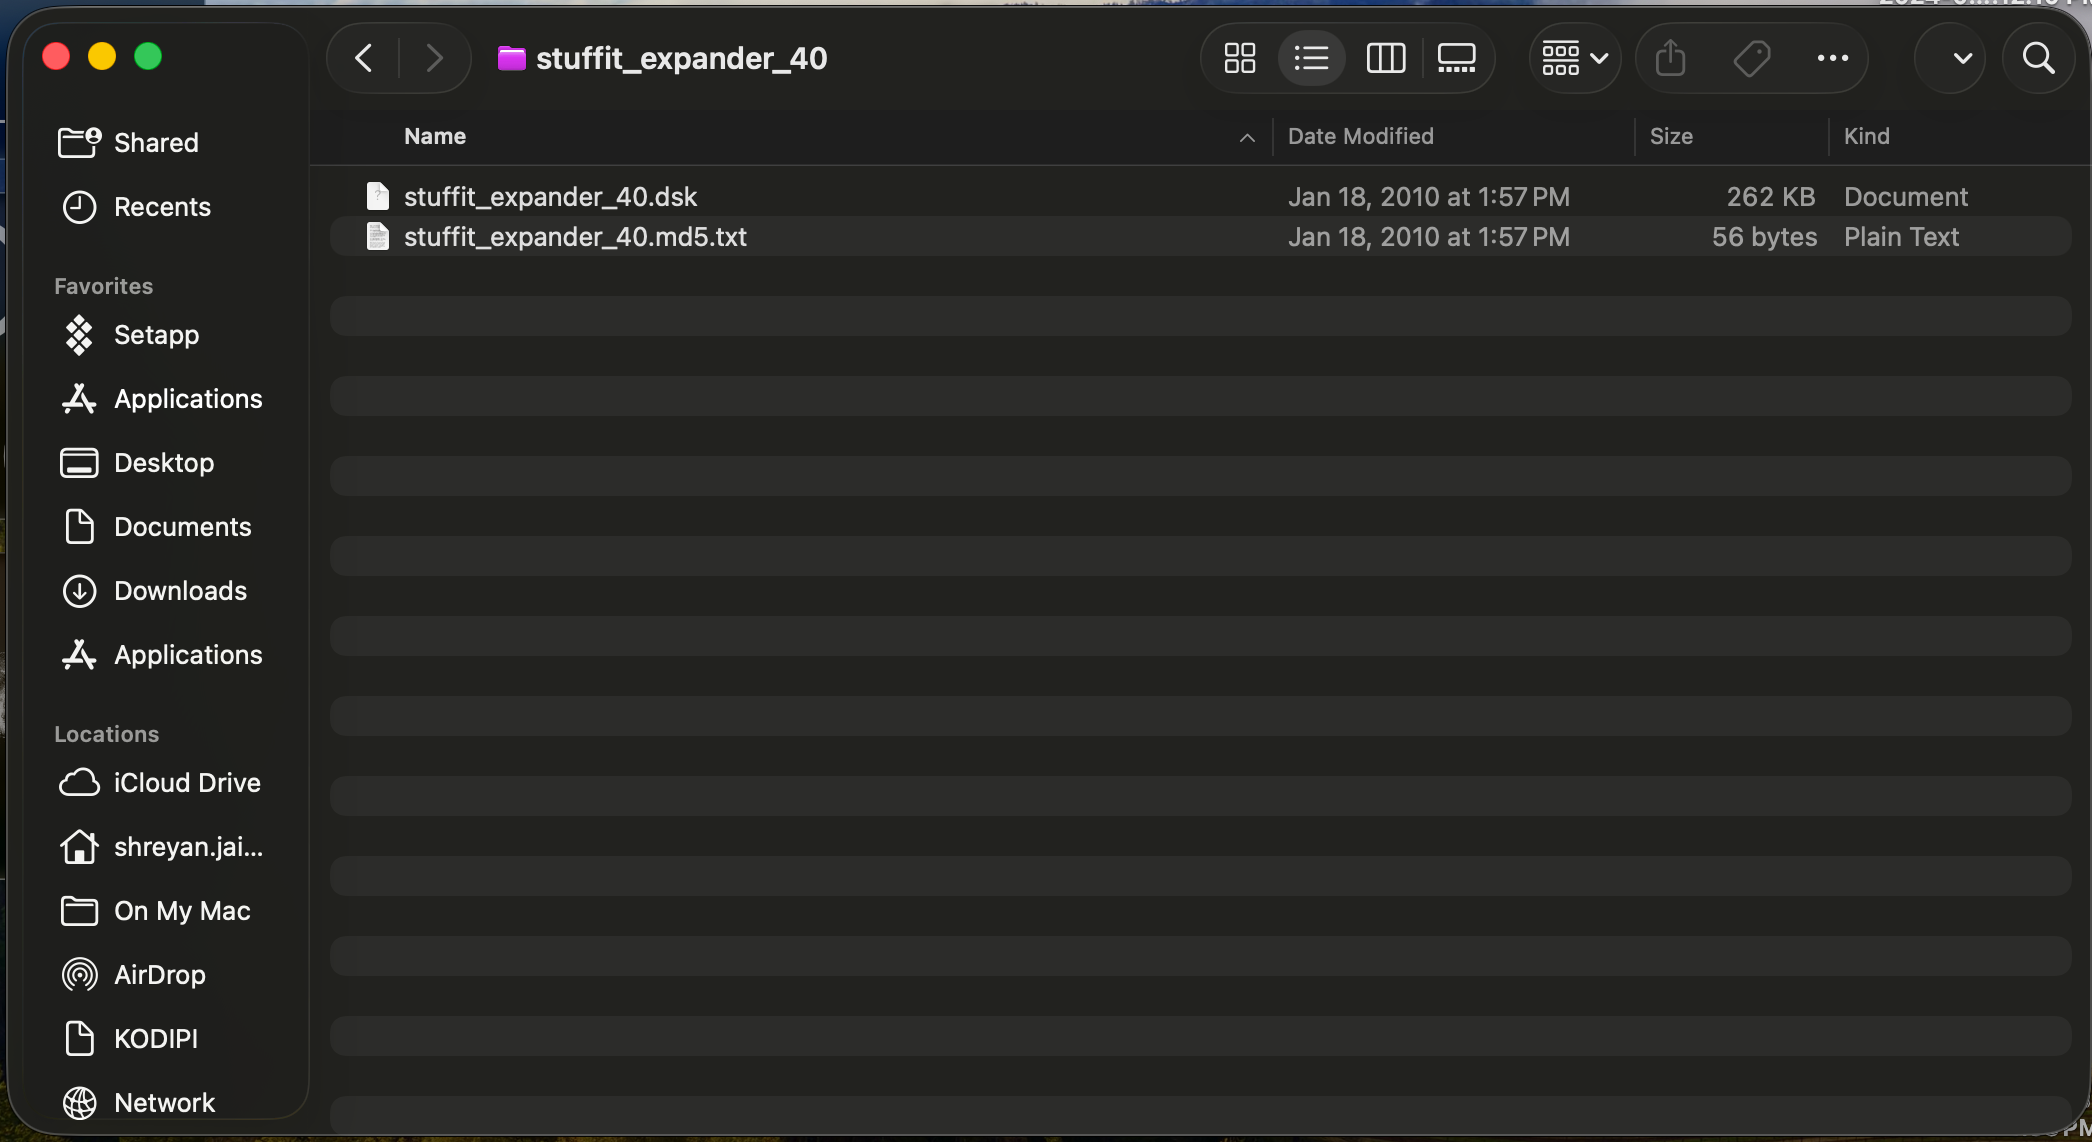
Task: Click the 262 KB size cell
Action: pyautogui.click(x=1770, y=197)
